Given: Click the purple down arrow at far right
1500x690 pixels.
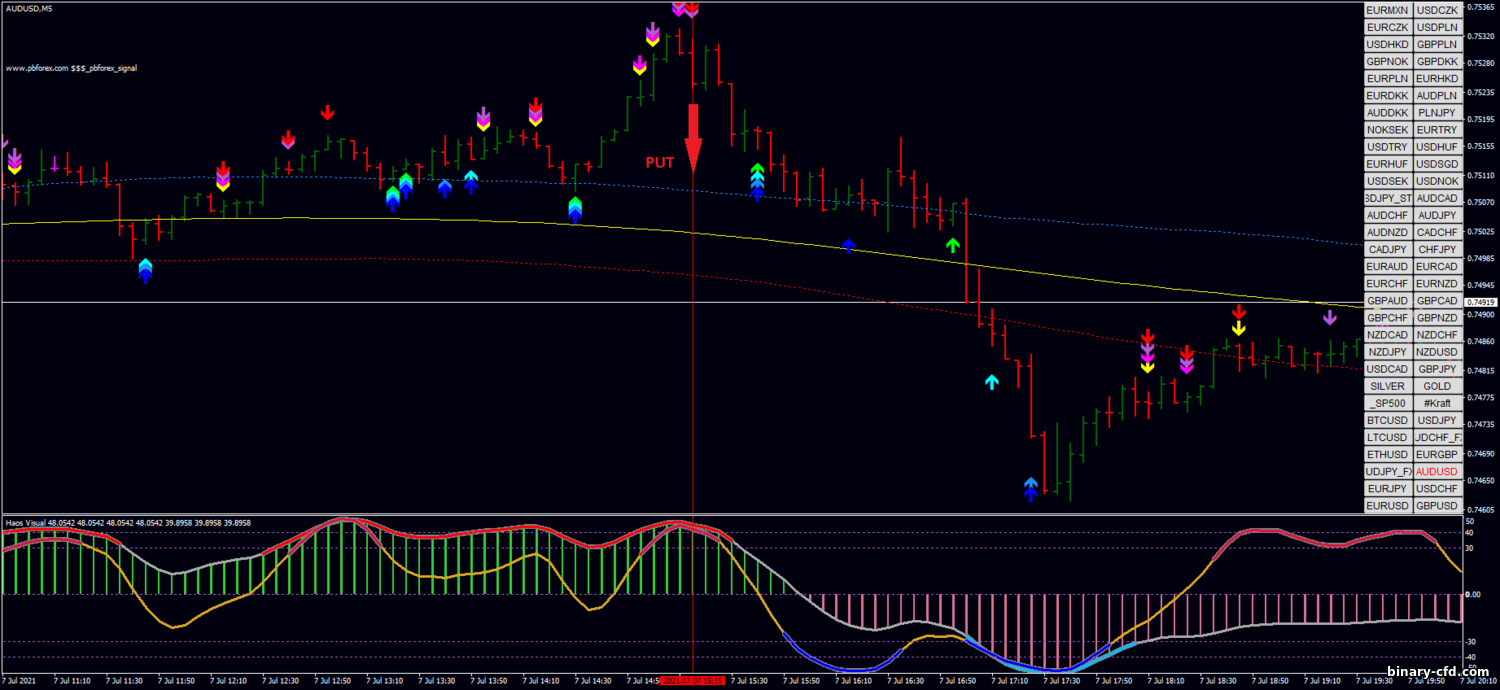Looking at the screenshot, I should coord(1329,318).
